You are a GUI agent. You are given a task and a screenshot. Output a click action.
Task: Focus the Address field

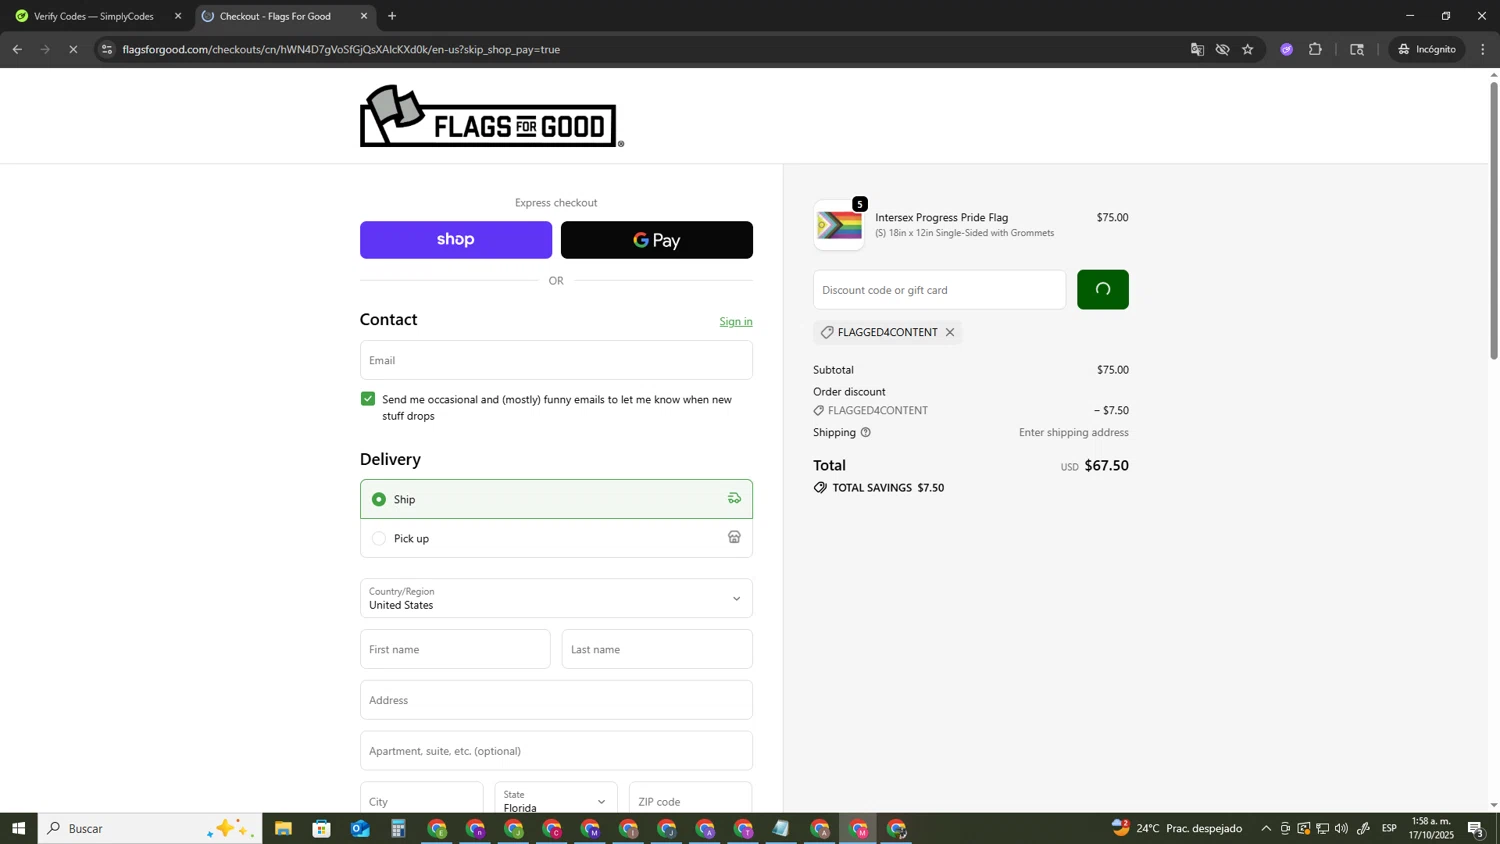(556, 700)
